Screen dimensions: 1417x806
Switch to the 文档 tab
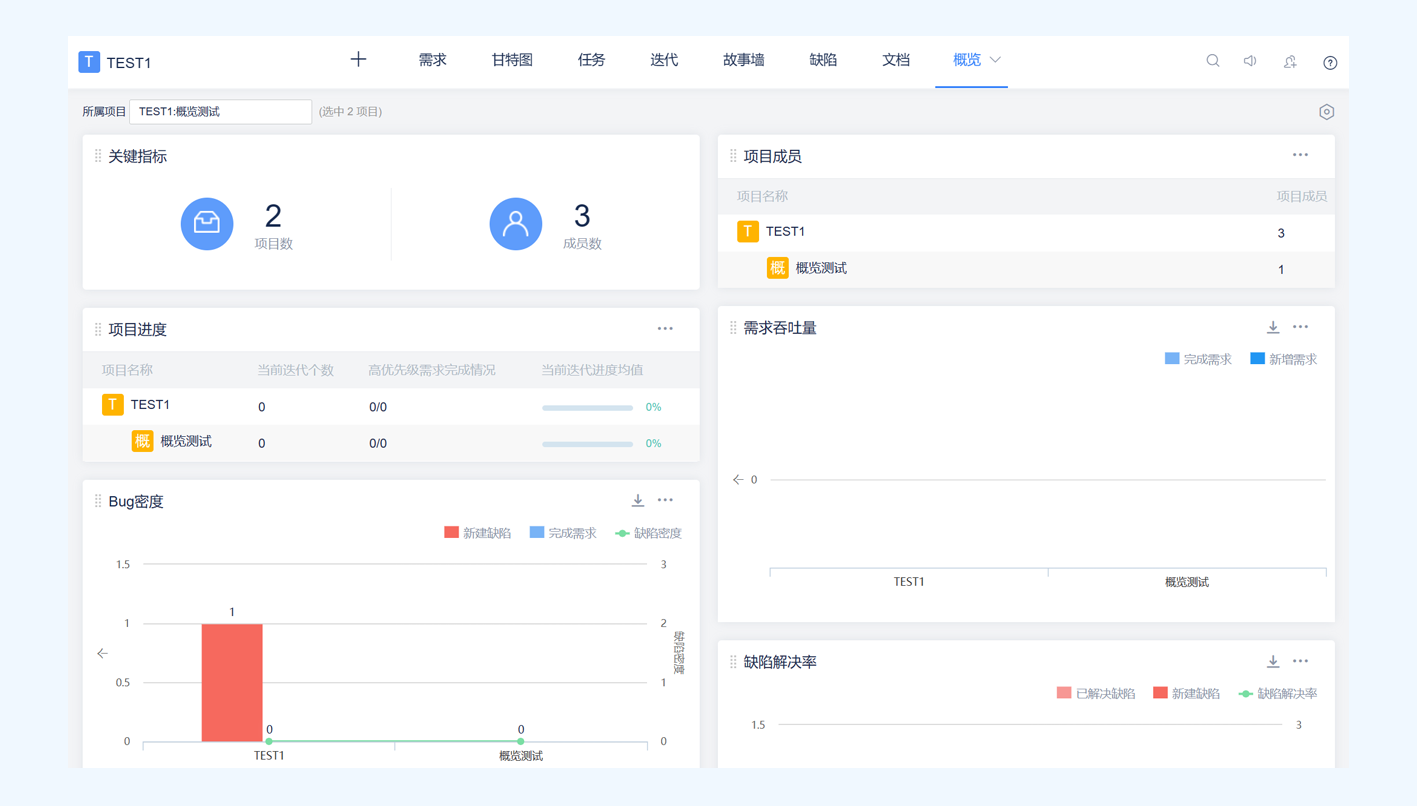pos(896,60)
